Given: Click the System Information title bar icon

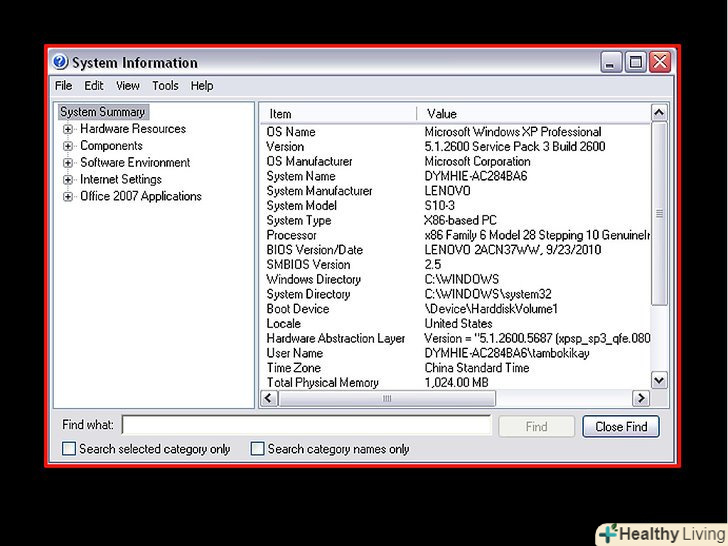Looking at the screenshot, I should pyautogui.click(x=60, y=62).
